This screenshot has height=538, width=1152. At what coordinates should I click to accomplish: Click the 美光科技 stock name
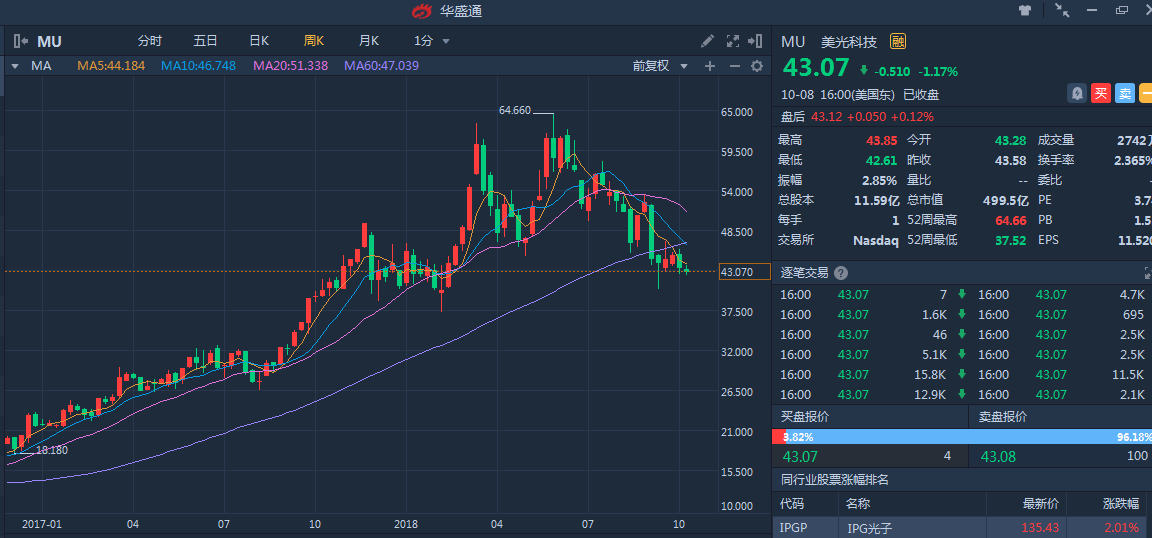click(849, 42)
